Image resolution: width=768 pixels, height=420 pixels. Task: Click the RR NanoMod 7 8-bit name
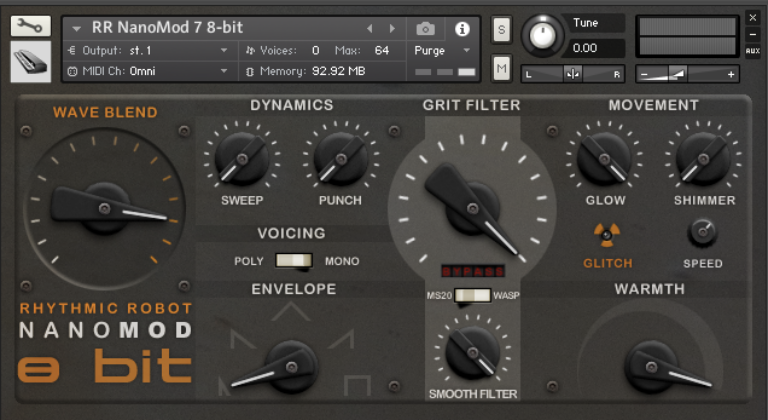click(x=167, y=27)
